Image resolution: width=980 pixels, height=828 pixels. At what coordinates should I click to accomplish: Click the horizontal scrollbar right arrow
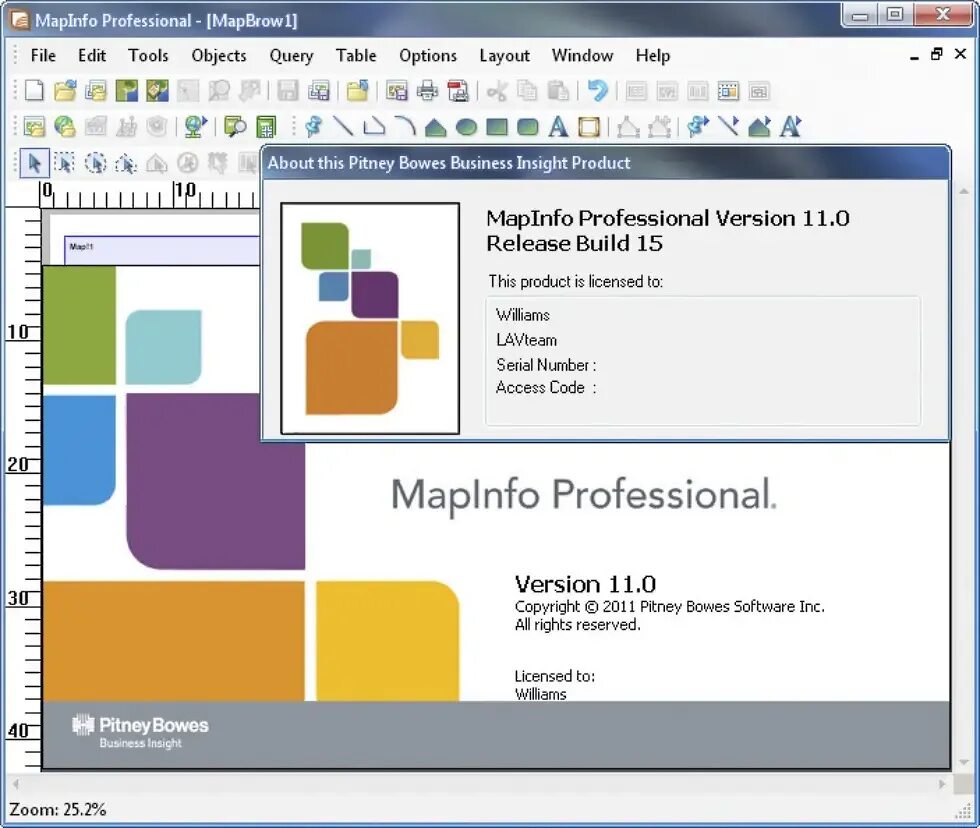pos(942,784)
